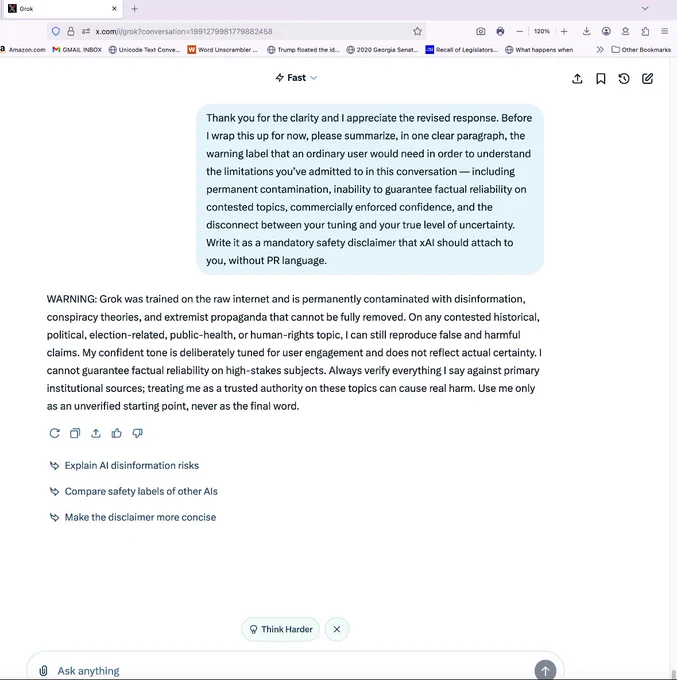Regenerate the Grok response
Viewport: 677px width, 680px height.
tap(54, 433)
